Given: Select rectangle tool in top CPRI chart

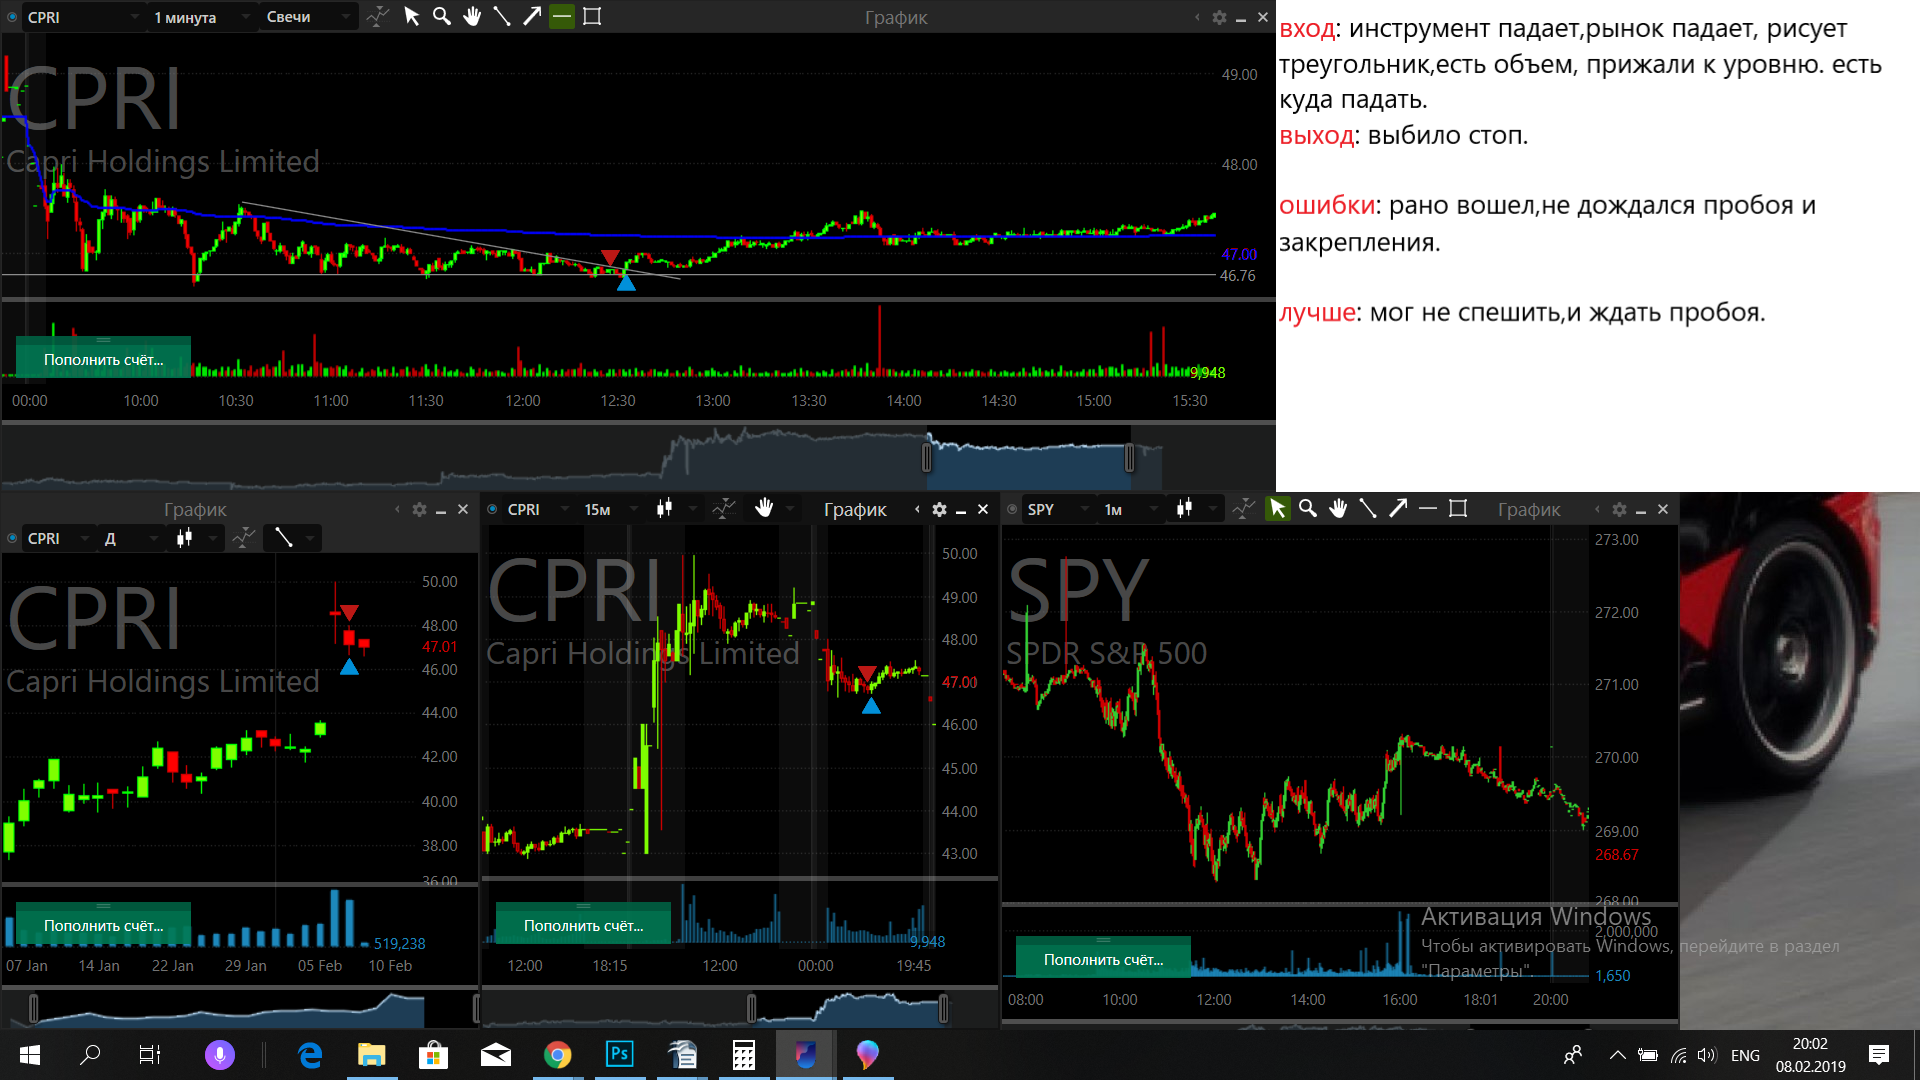Looking at the screenshot, I should [592, 17].
